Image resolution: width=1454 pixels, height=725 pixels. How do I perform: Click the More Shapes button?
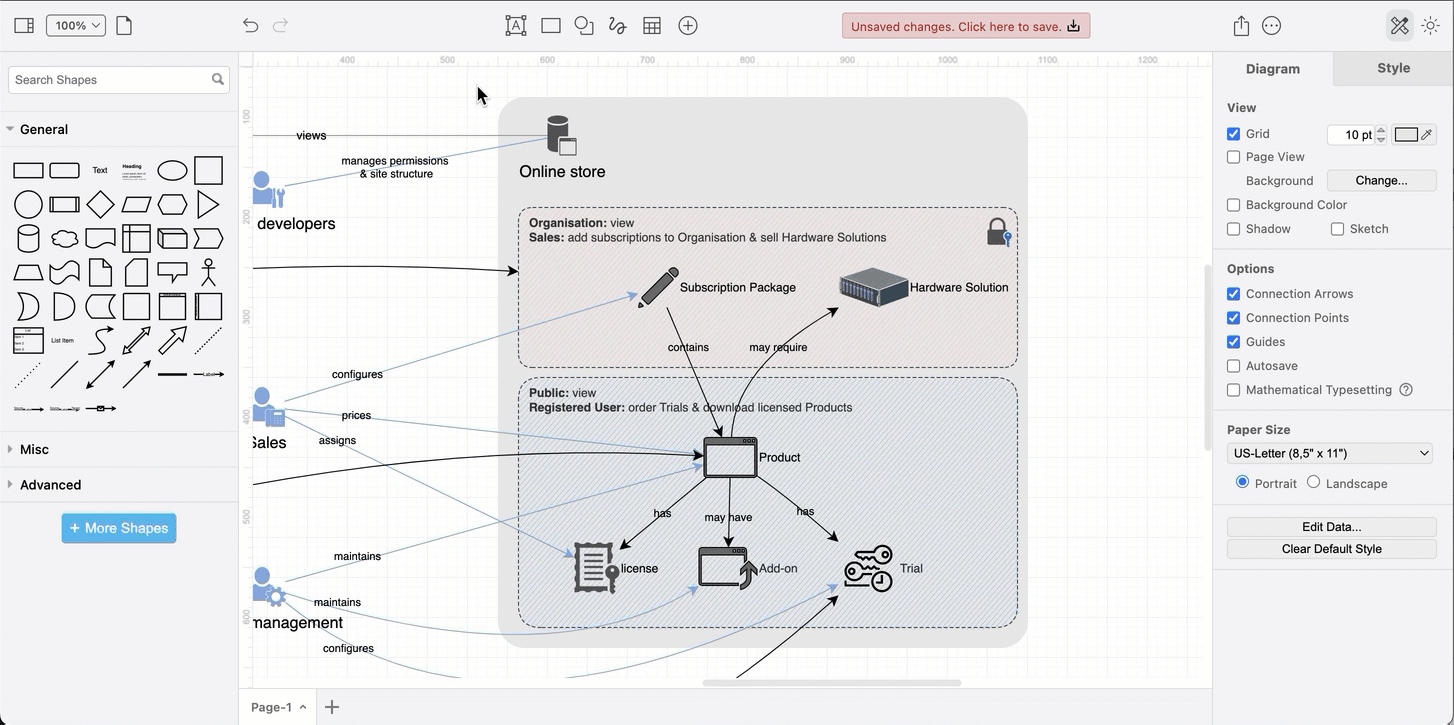(x=118, y=527)
